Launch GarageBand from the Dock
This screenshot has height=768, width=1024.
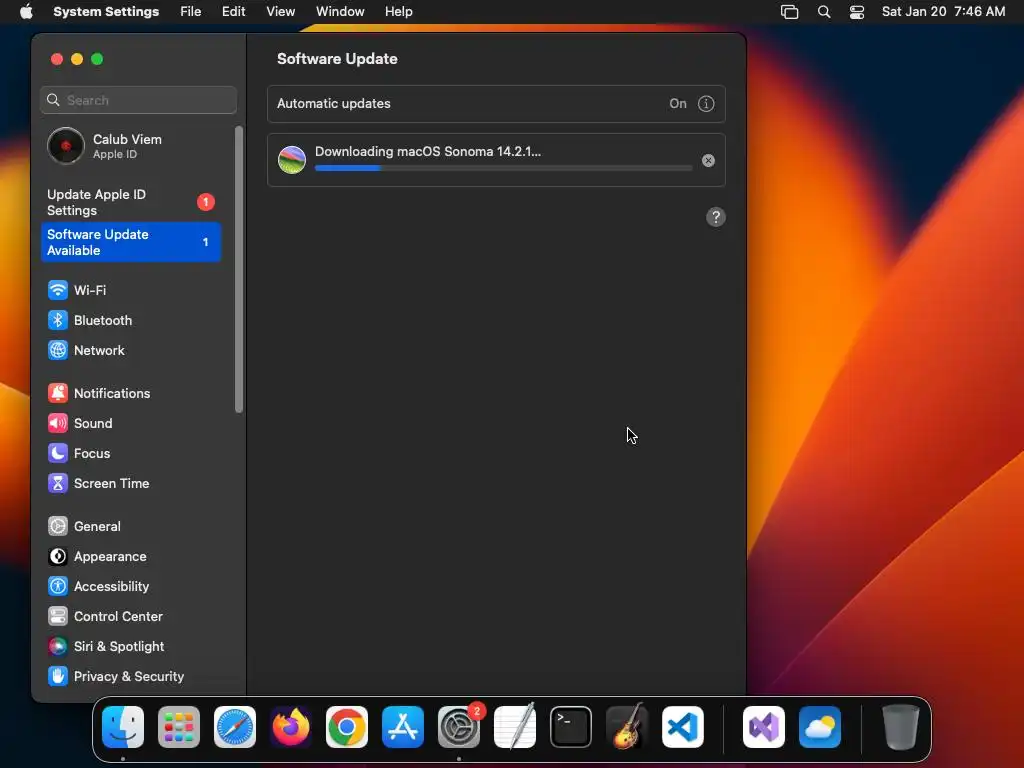[627, 727]
